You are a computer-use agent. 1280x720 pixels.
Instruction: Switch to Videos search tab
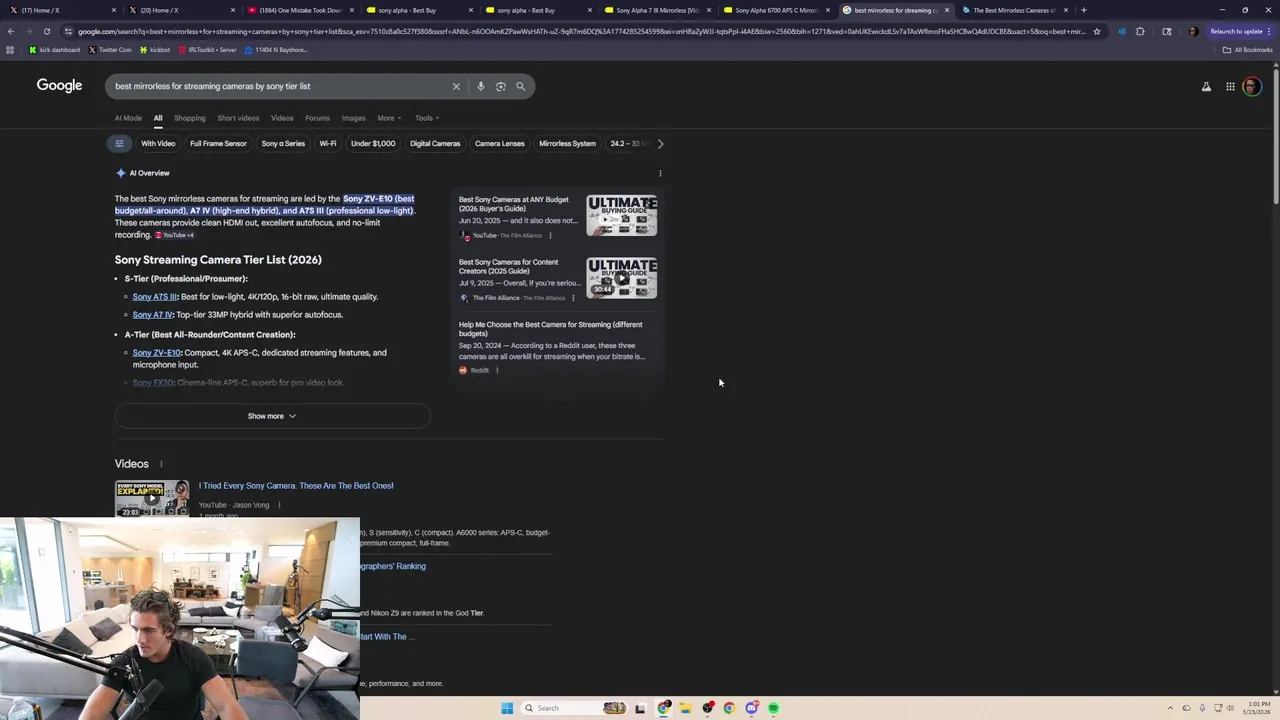pos(282,118)
